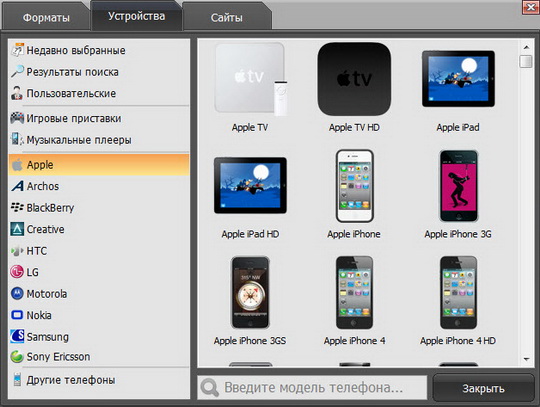Click the Samsung logo icon
This screenshot has height=407, width=540.
click(17, 336)
